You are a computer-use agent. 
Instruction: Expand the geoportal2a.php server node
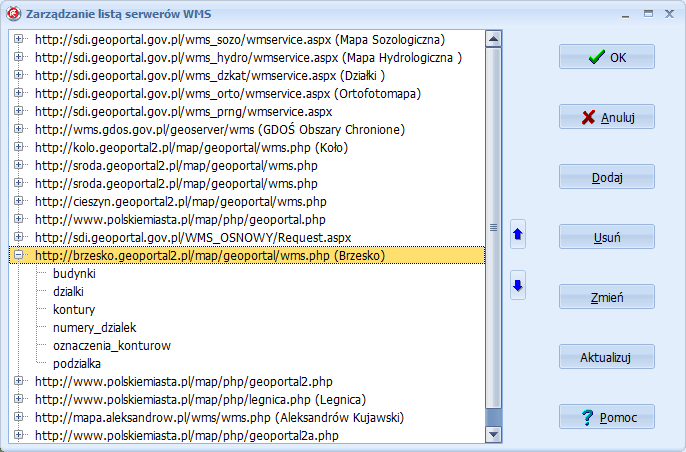click(x=18, y=435)
